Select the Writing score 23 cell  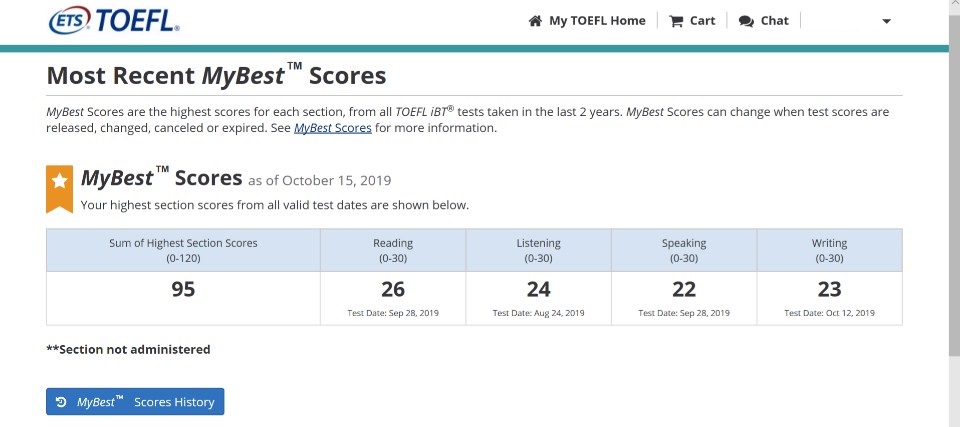[x=830, y=298]
